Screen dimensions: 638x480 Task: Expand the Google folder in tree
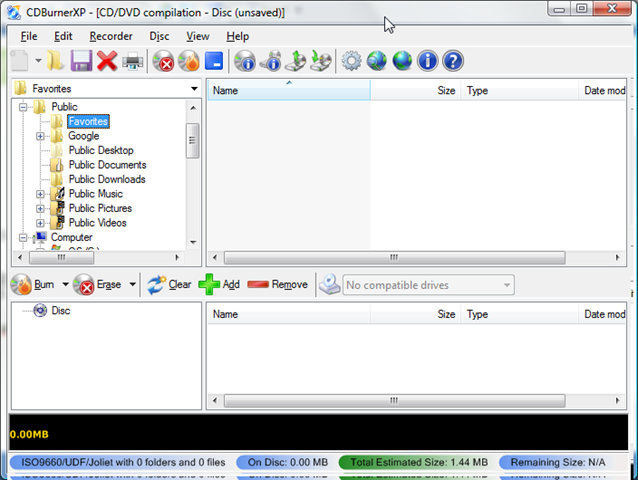tap(40, 136)
